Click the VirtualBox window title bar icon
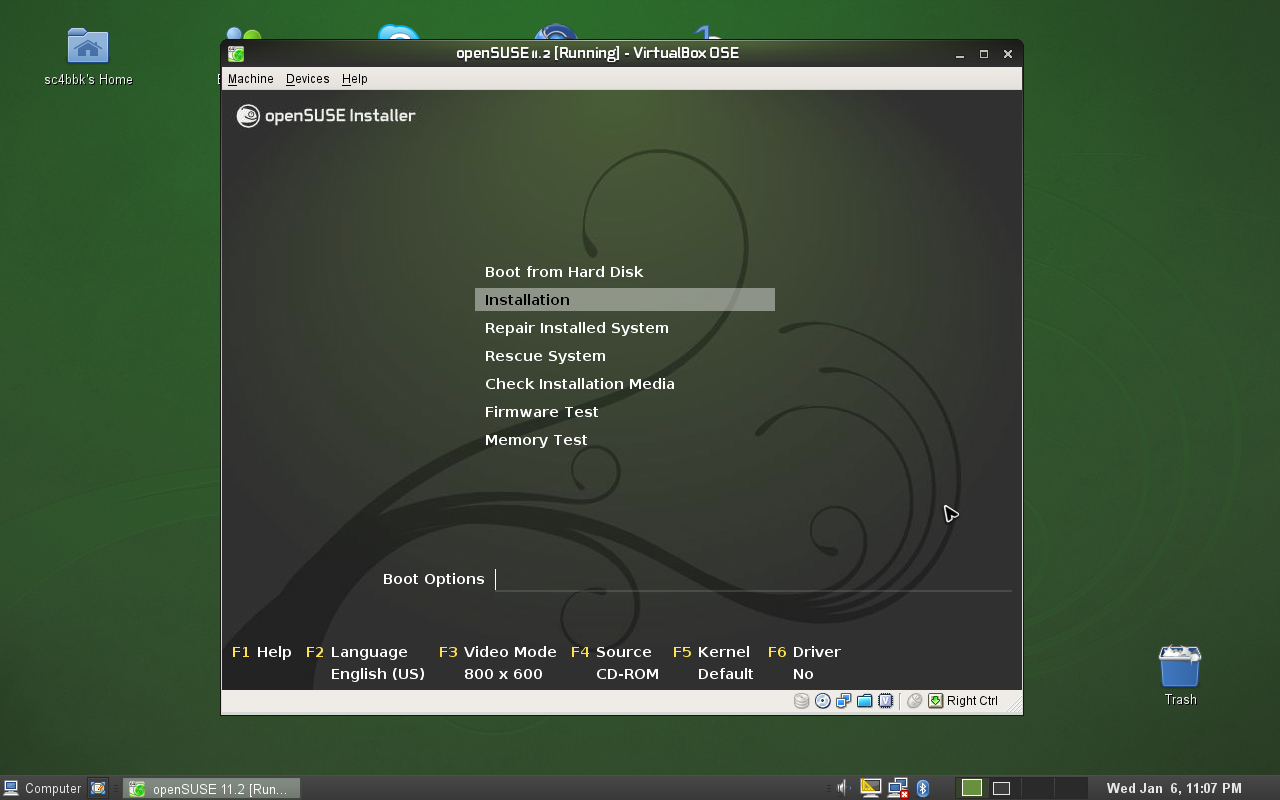 coord(236,54)
